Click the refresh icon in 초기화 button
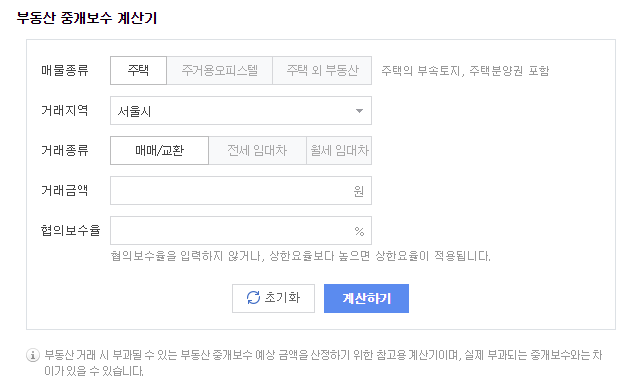The height and width of the screenshot is (382, 640). 253,298
